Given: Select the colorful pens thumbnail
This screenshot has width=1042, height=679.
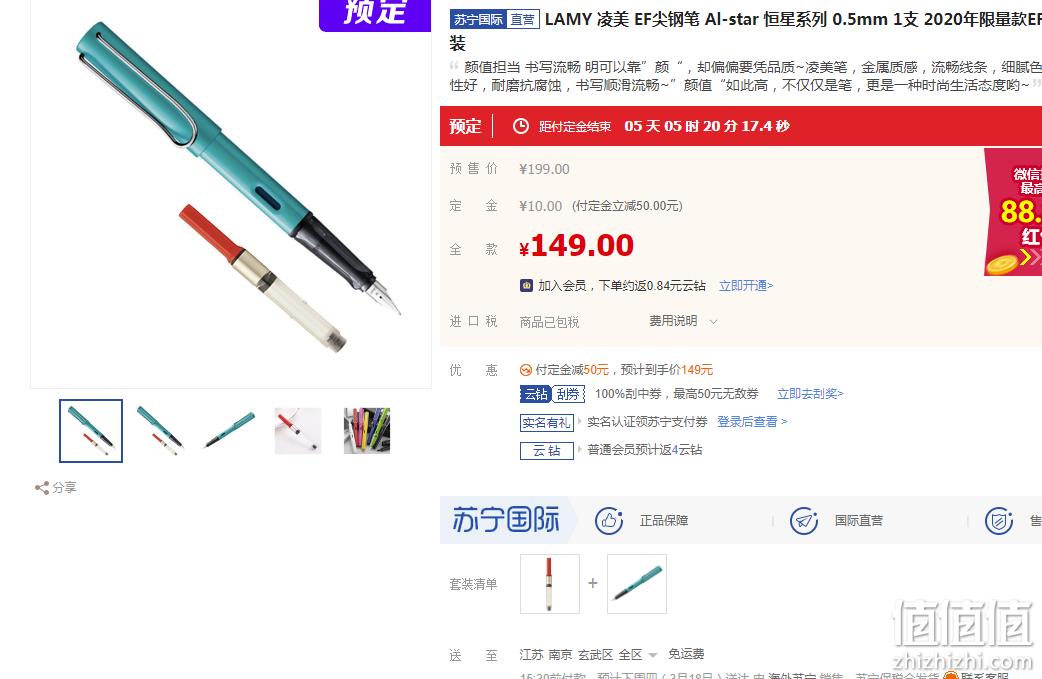Looking at the screenshot, I should point(367,431).
